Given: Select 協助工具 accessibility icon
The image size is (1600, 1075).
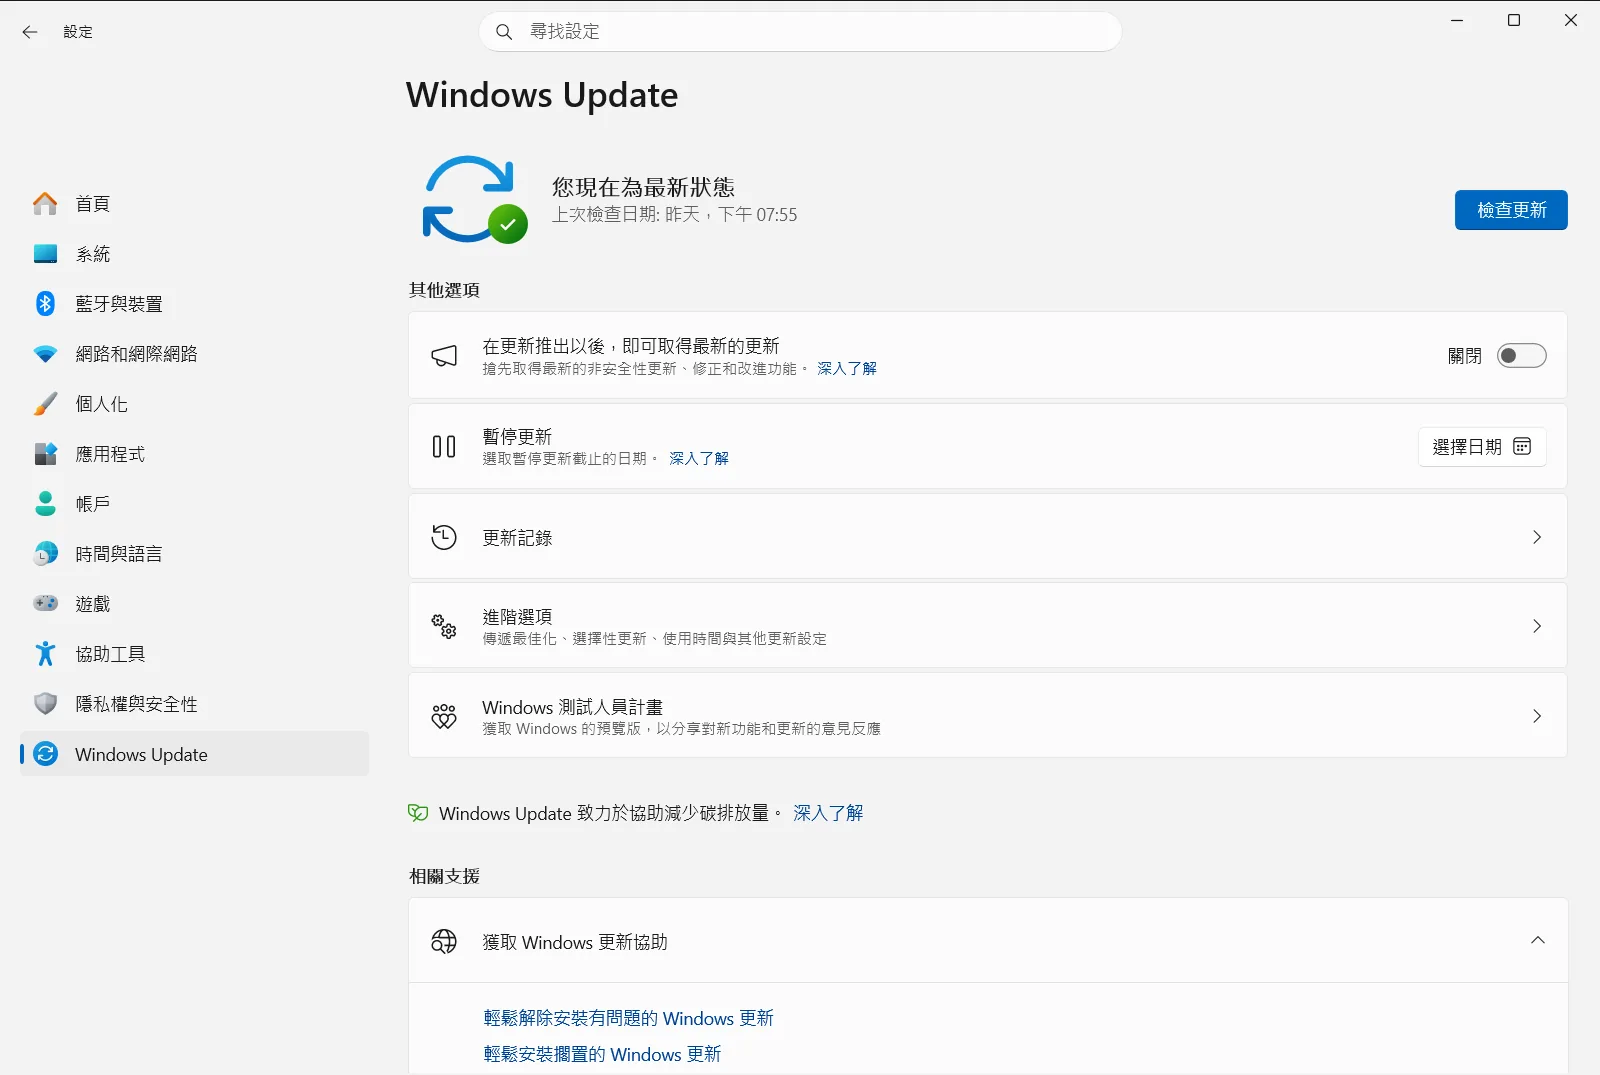Looking at the screenshot, I should click(x=45, y=654).
